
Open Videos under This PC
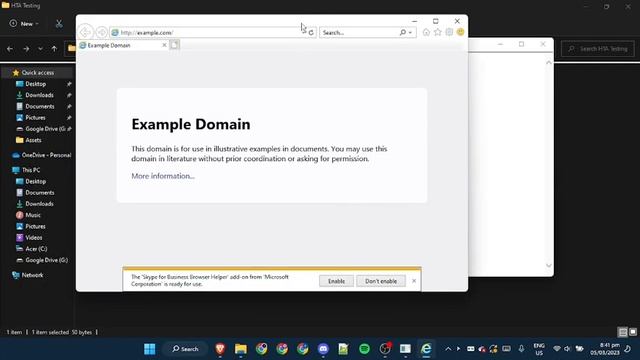pos(33,238)
